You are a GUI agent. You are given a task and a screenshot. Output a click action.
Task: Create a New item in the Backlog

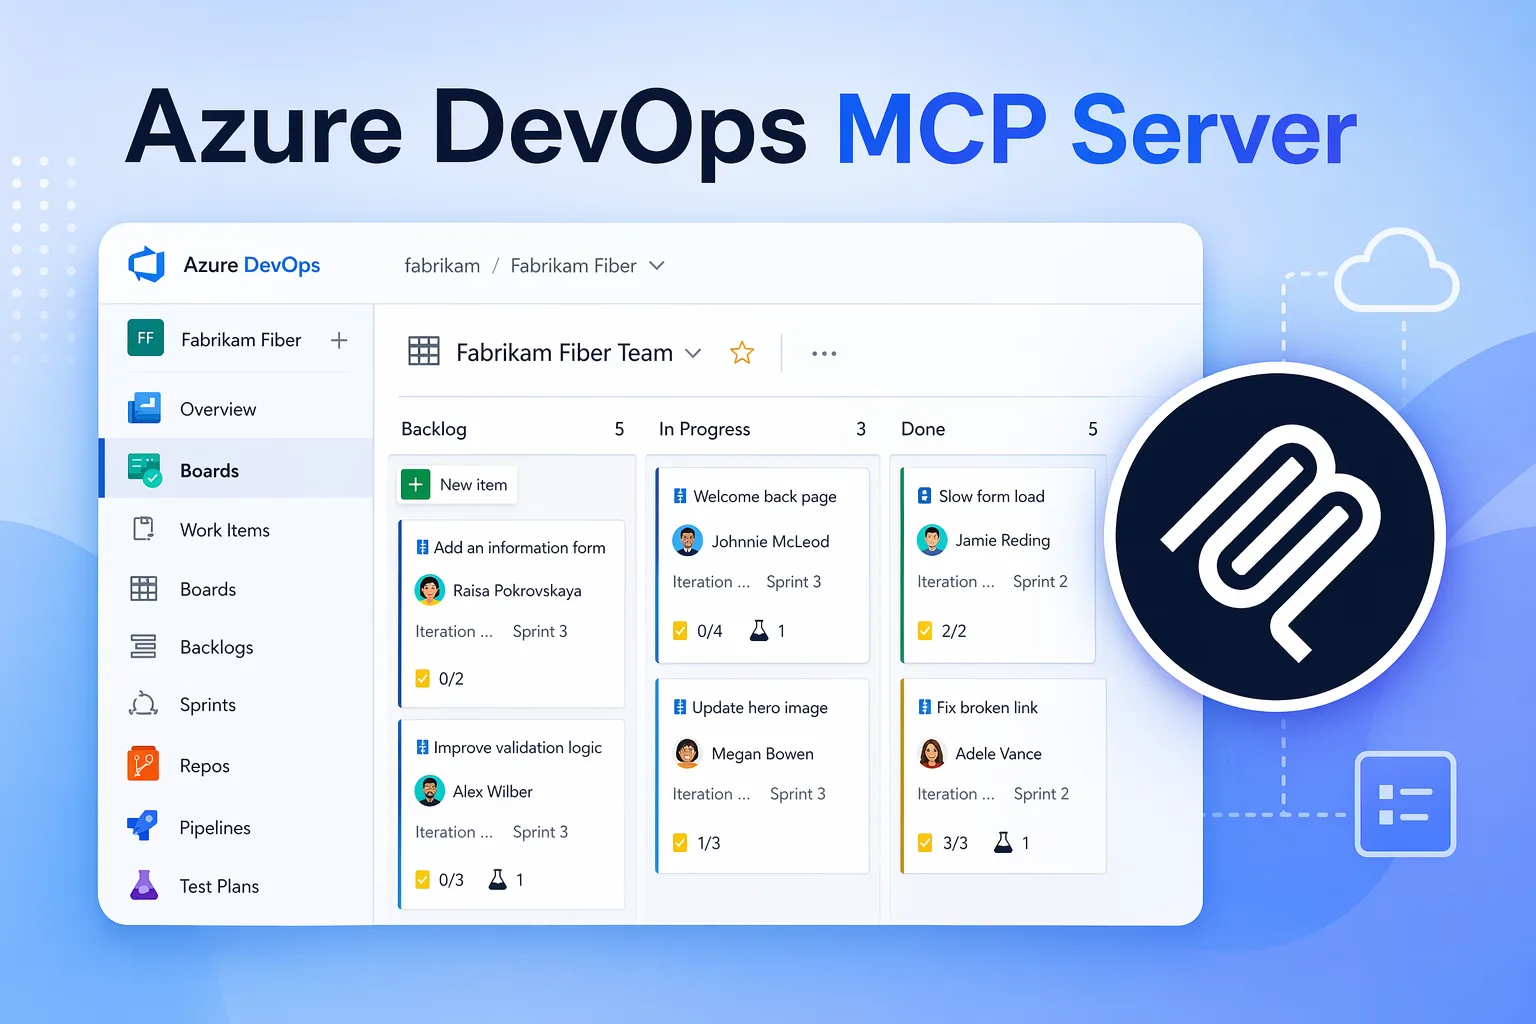click(x=456, y=484)
